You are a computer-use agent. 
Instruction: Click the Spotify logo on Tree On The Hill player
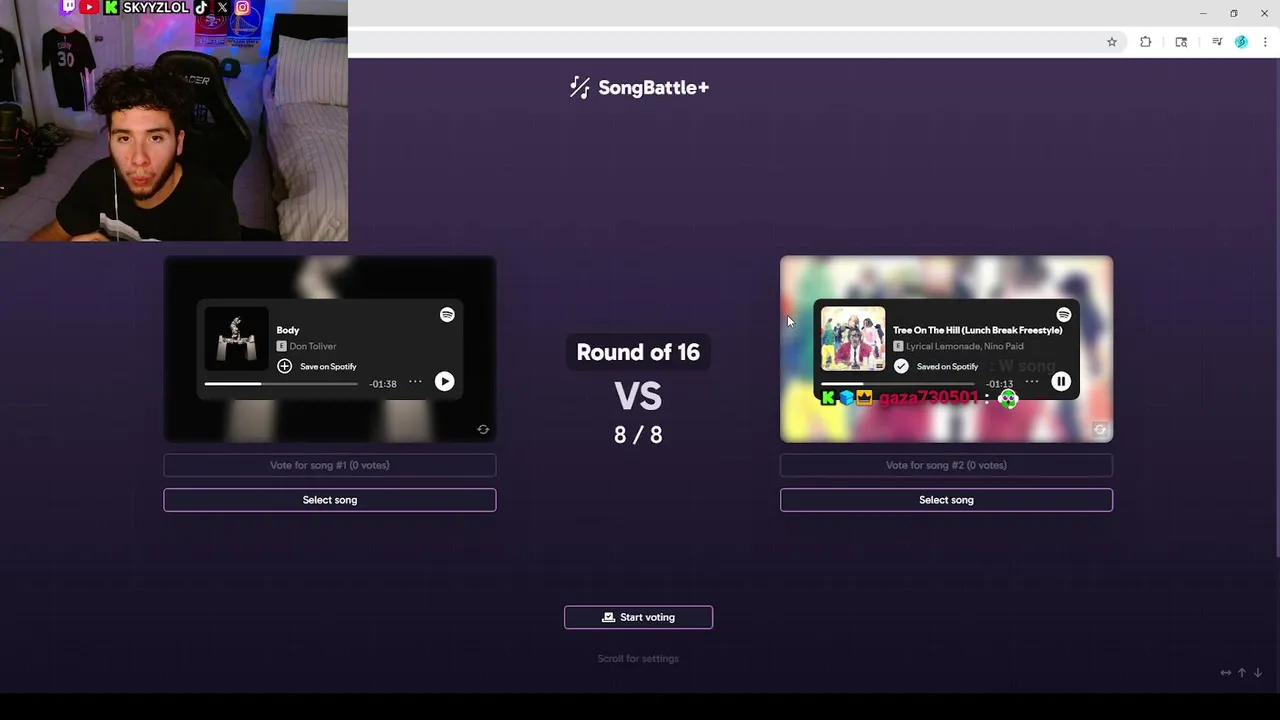point(1064,315)
